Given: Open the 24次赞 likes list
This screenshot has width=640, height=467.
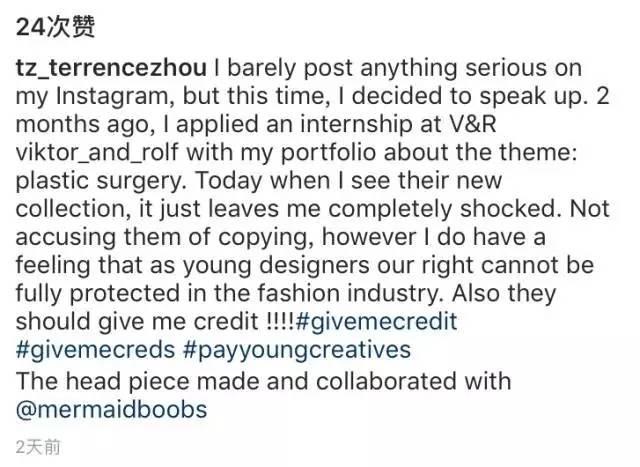Looking at the screenshot, I should [58, 26].
